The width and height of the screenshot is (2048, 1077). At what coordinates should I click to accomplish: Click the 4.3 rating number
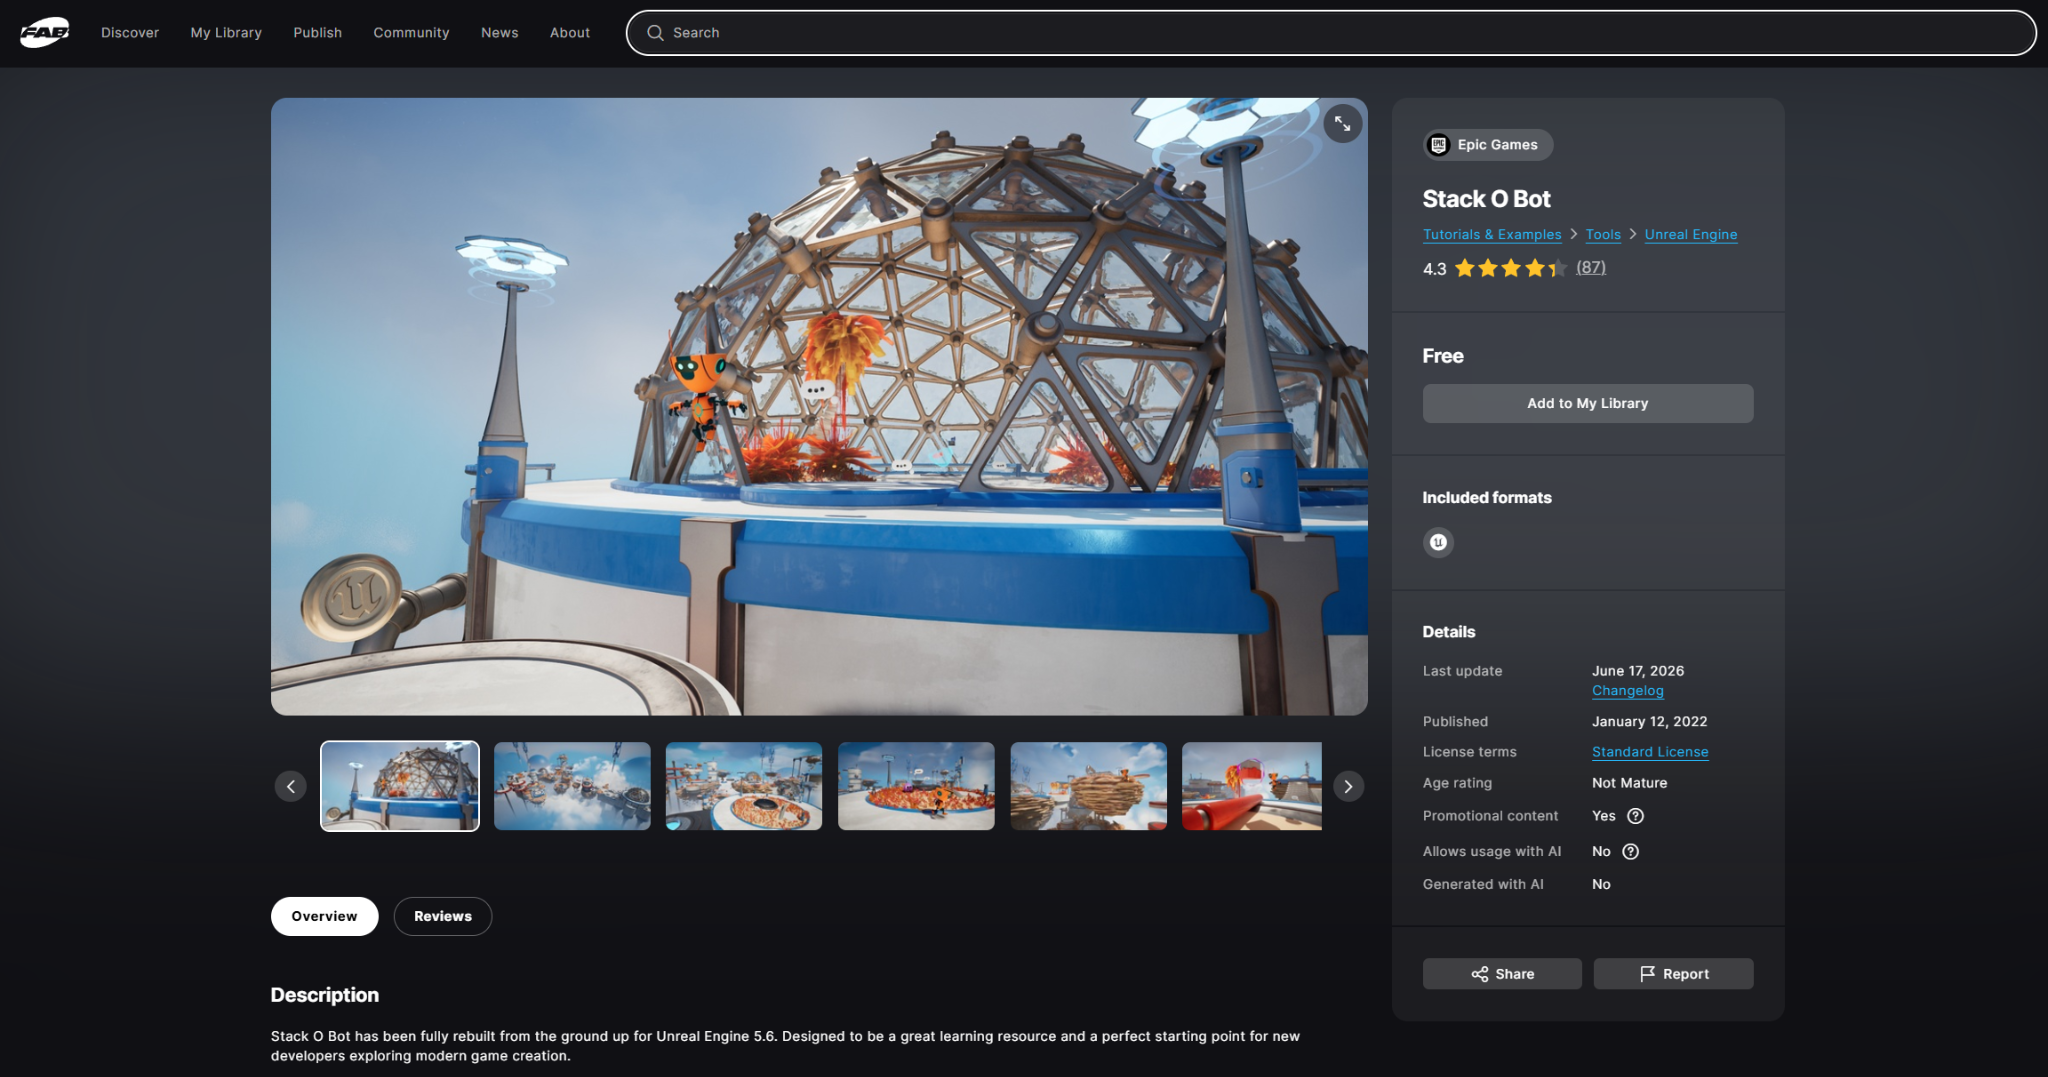[1434, 269]
